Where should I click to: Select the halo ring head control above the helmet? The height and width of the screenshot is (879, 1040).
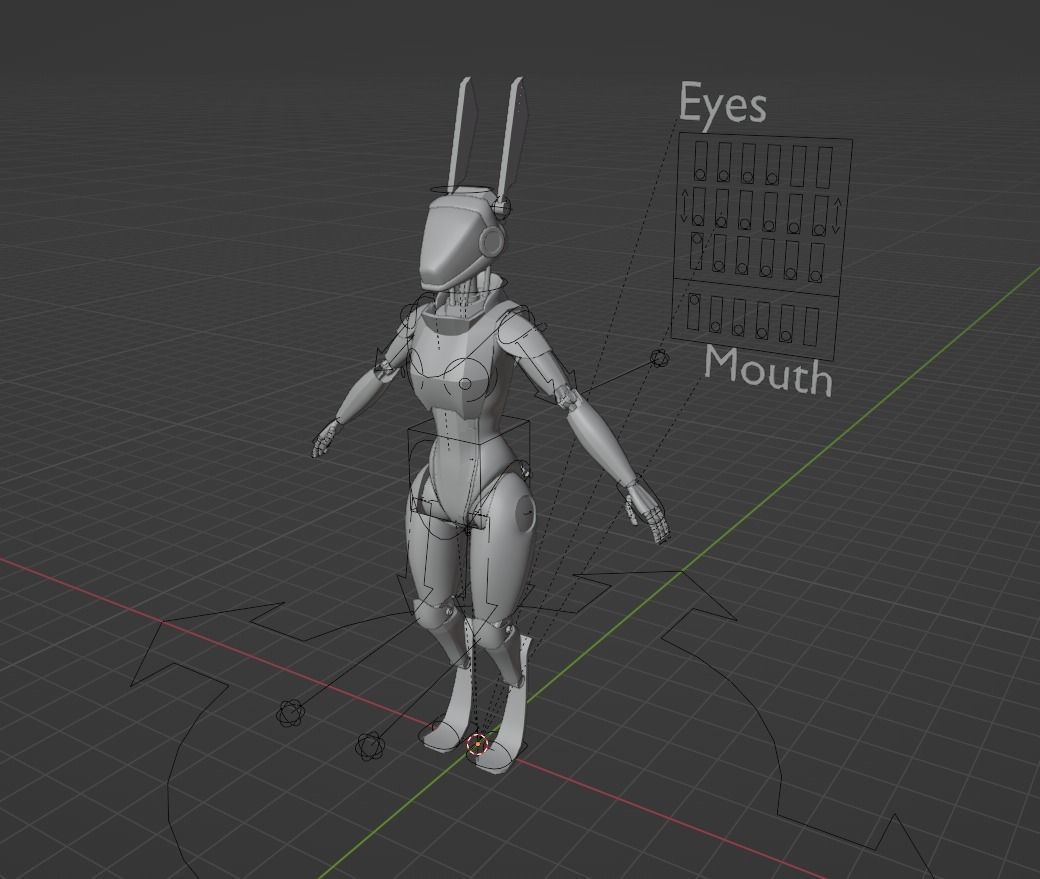coord(461,190)
